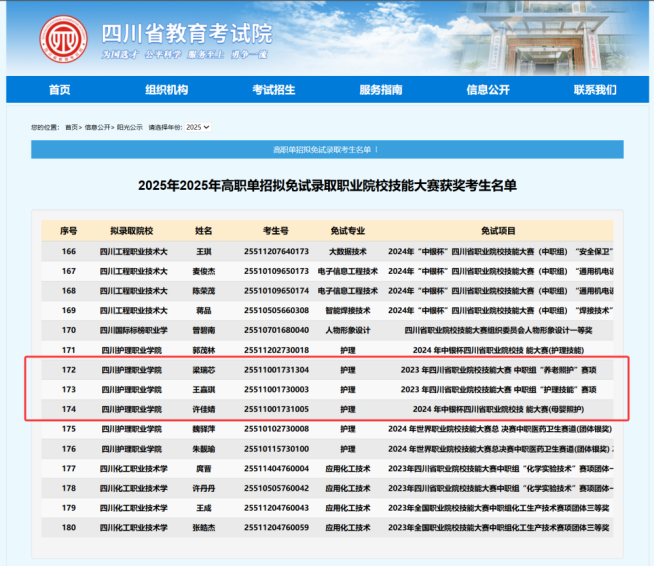The width and height of the screenshot is (654, 566).
Task: Click the 首页 breadcrumb link
Action: tap(71, 127)
